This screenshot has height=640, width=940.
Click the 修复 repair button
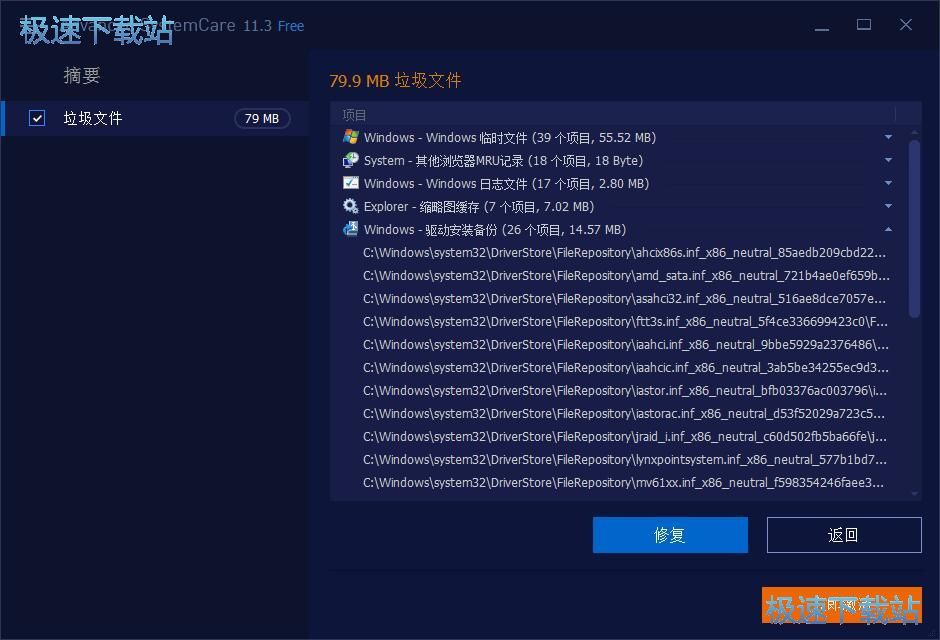(670, 535)
